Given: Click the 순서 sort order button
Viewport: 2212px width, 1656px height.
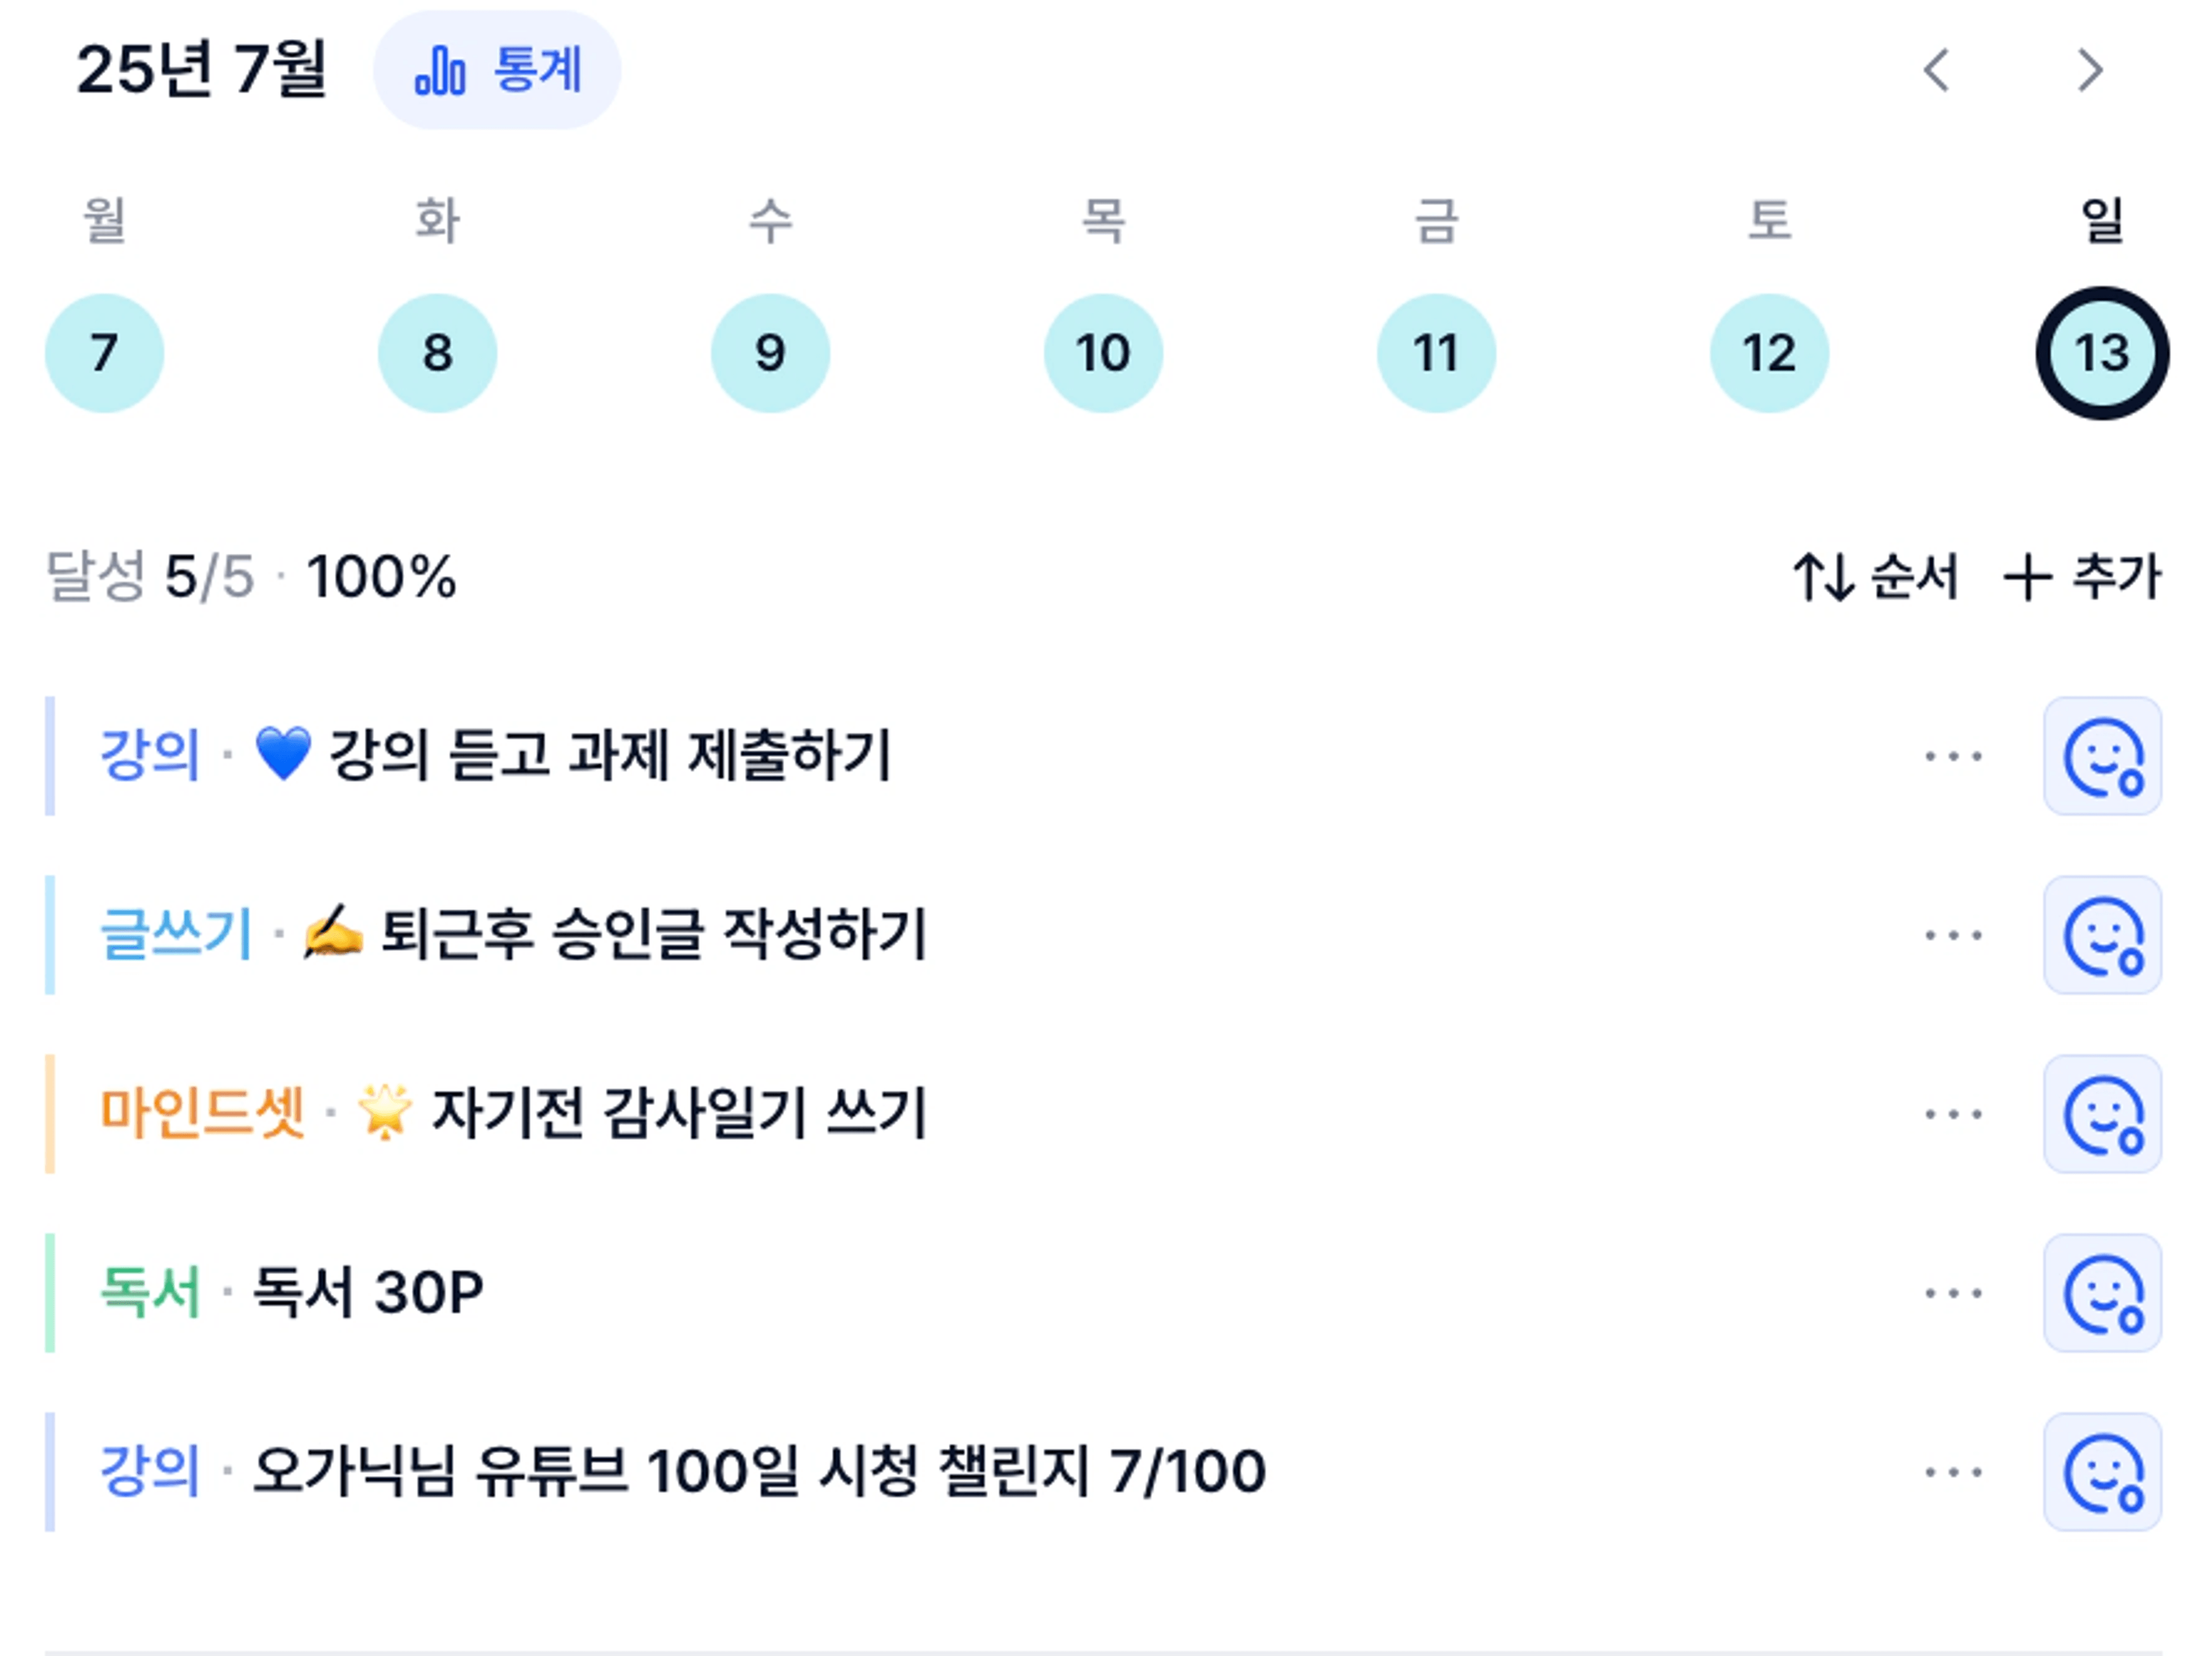Looking at the screenshot, I should pyautogui.click(x=1875, y=577).
